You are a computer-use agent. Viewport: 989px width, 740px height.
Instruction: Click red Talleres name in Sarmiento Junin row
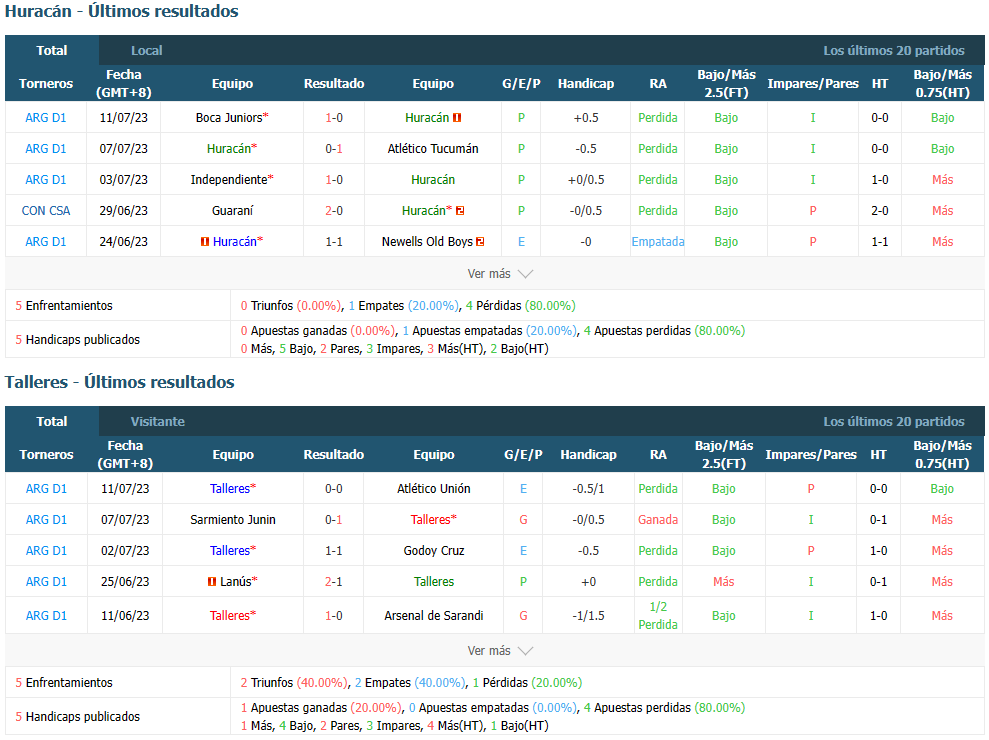point(431,520)
